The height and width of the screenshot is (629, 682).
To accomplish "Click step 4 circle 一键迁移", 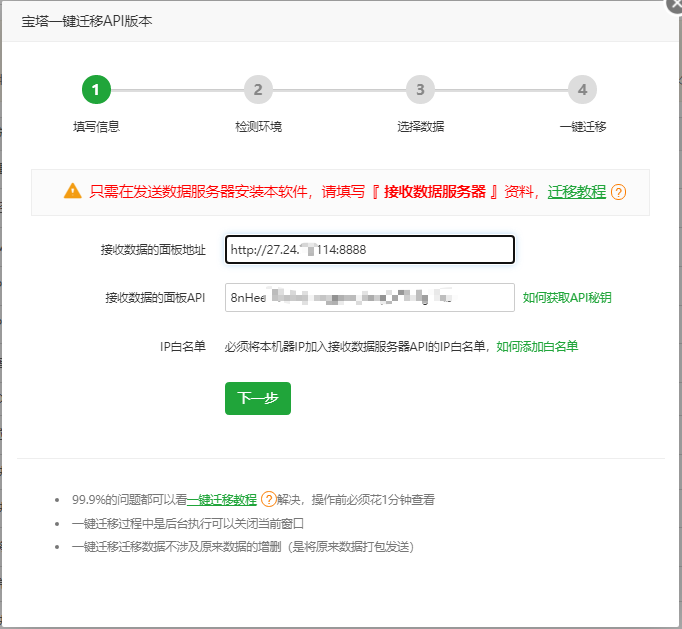I will click(x=582, y=90).
